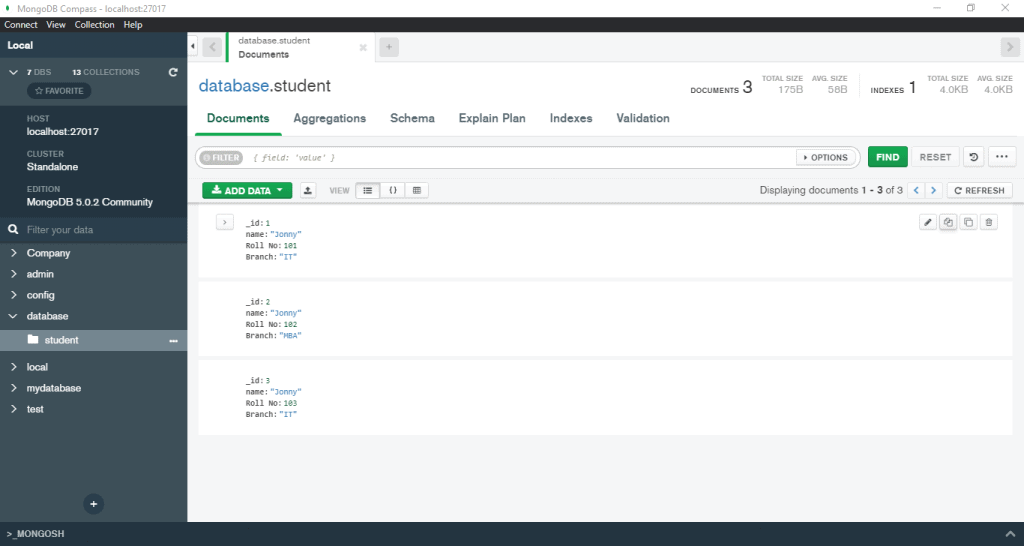Reset the query filter
This screenshot has height=546, width=1024.
point(935,157)
